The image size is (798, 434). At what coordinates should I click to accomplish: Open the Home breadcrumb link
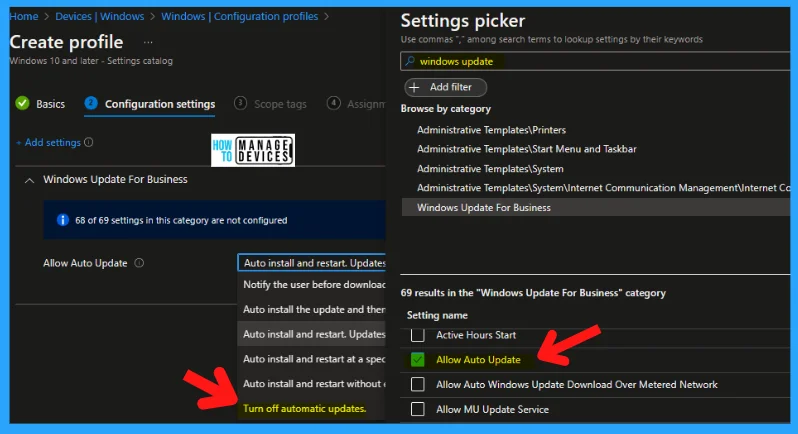(x=24, y=16)
